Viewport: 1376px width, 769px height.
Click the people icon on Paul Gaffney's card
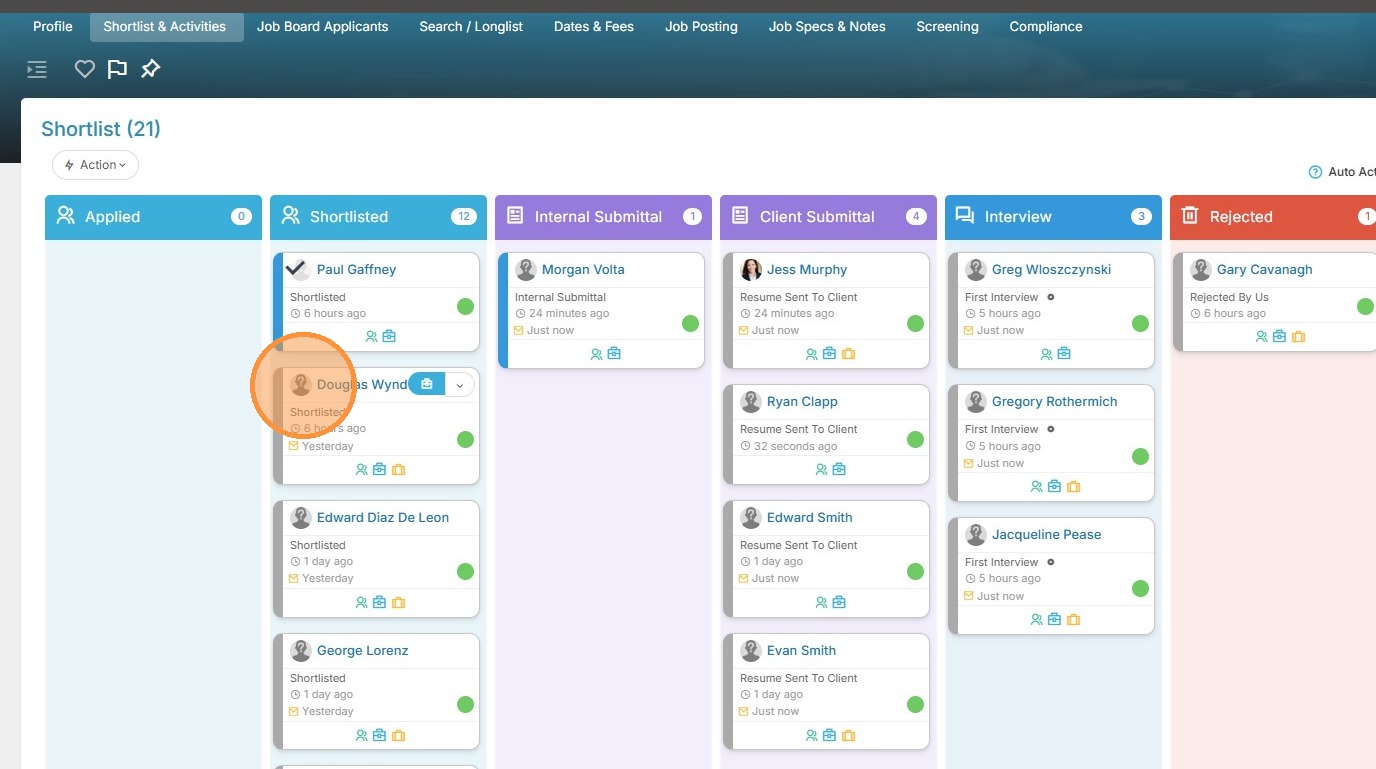pos(371,337)
